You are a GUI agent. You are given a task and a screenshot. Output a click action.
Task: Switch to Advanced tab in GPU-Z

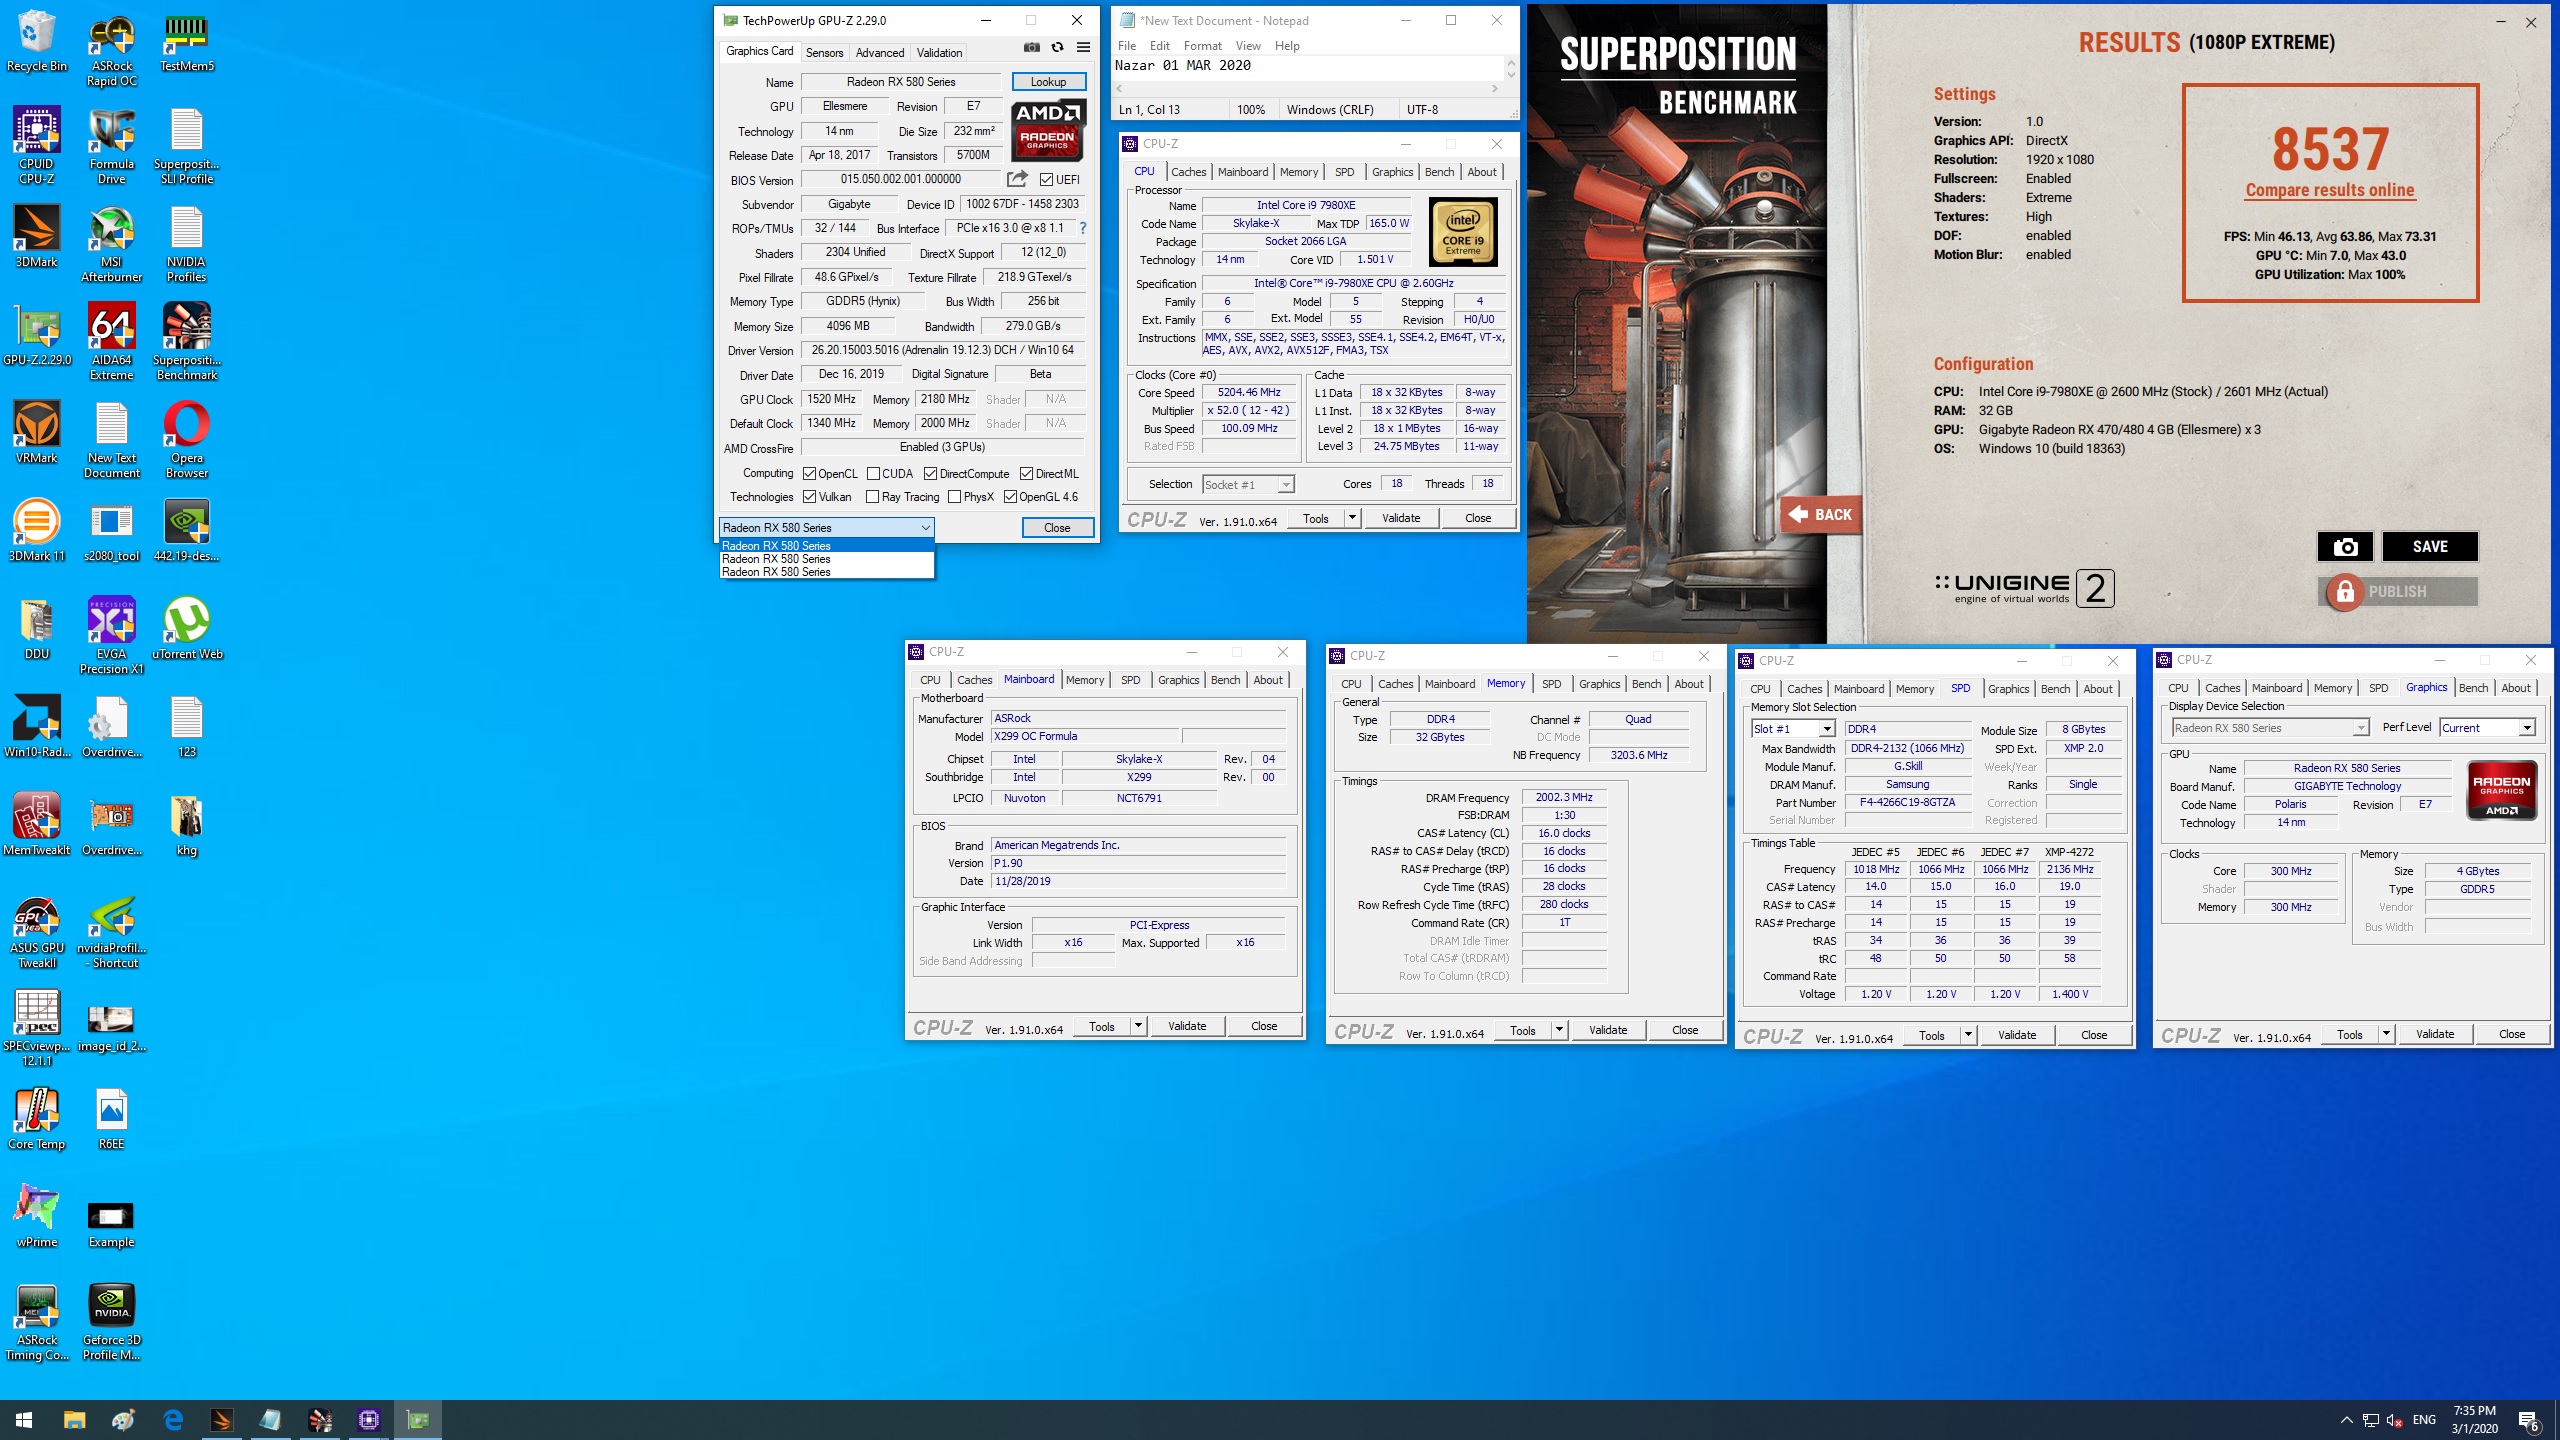[x=880, y=53]
